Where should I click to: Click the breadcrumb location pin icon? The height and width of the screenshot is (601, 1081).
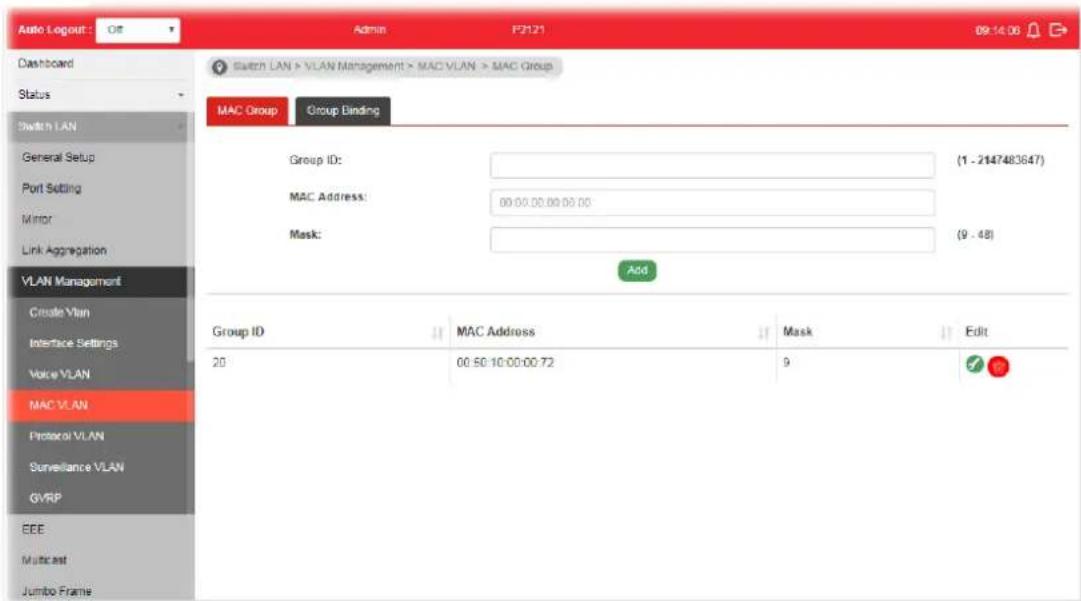pos(219,67)
